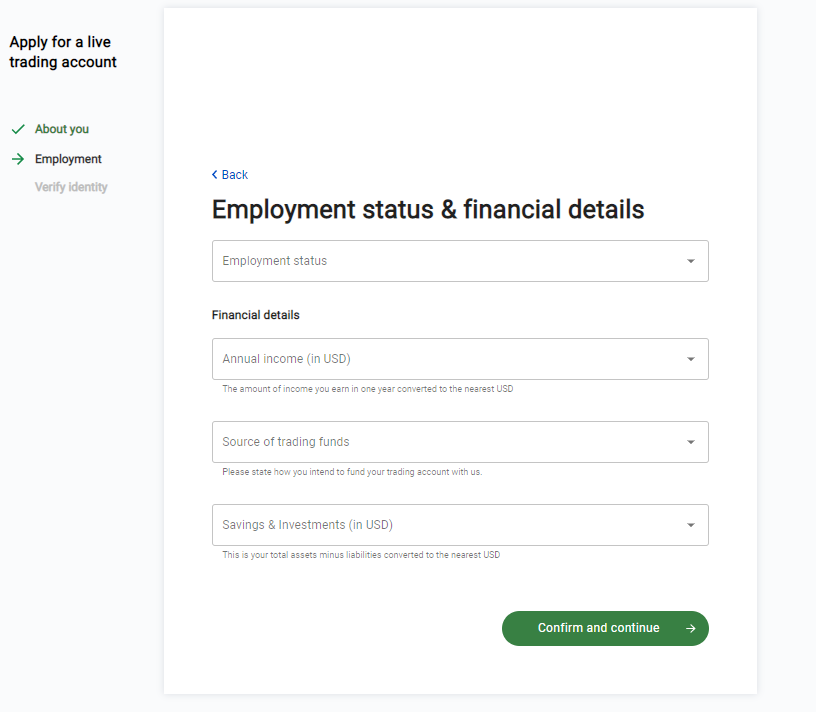Click the Apply for a live trading account title
Screen dimensions: 816x712
63,52
